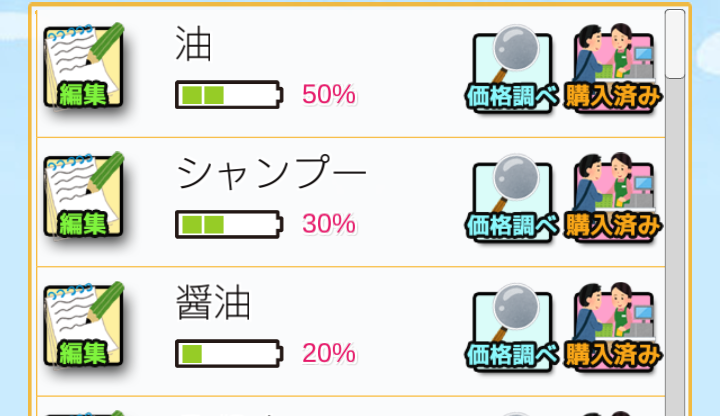This screenshot has height=416, width=720.
Task: Click the 50% remaining label
Action: pyautogui.click(x=329, y=95)
